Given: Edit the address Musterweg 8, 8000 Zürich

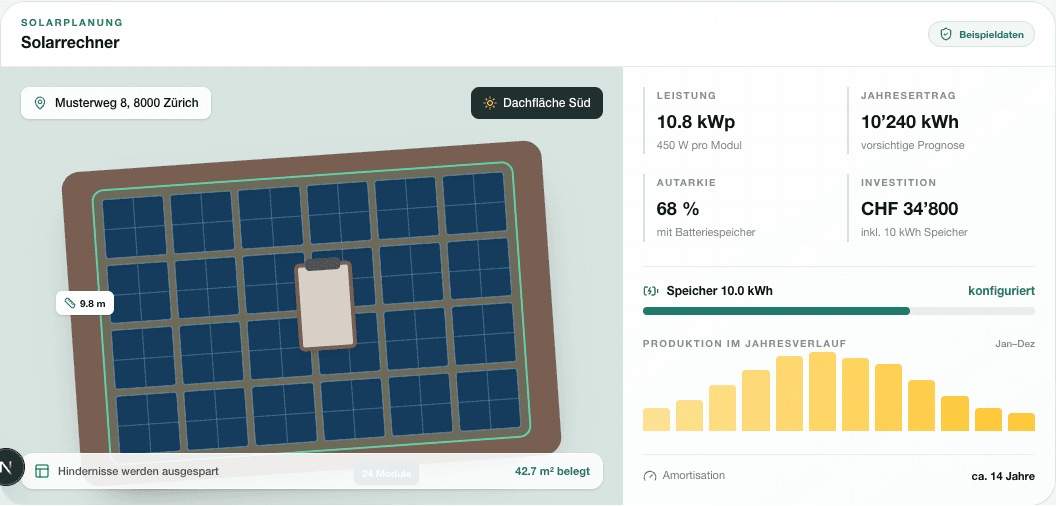Looking at the screenshot, I should pyautogui.click(x=116, y=103).
